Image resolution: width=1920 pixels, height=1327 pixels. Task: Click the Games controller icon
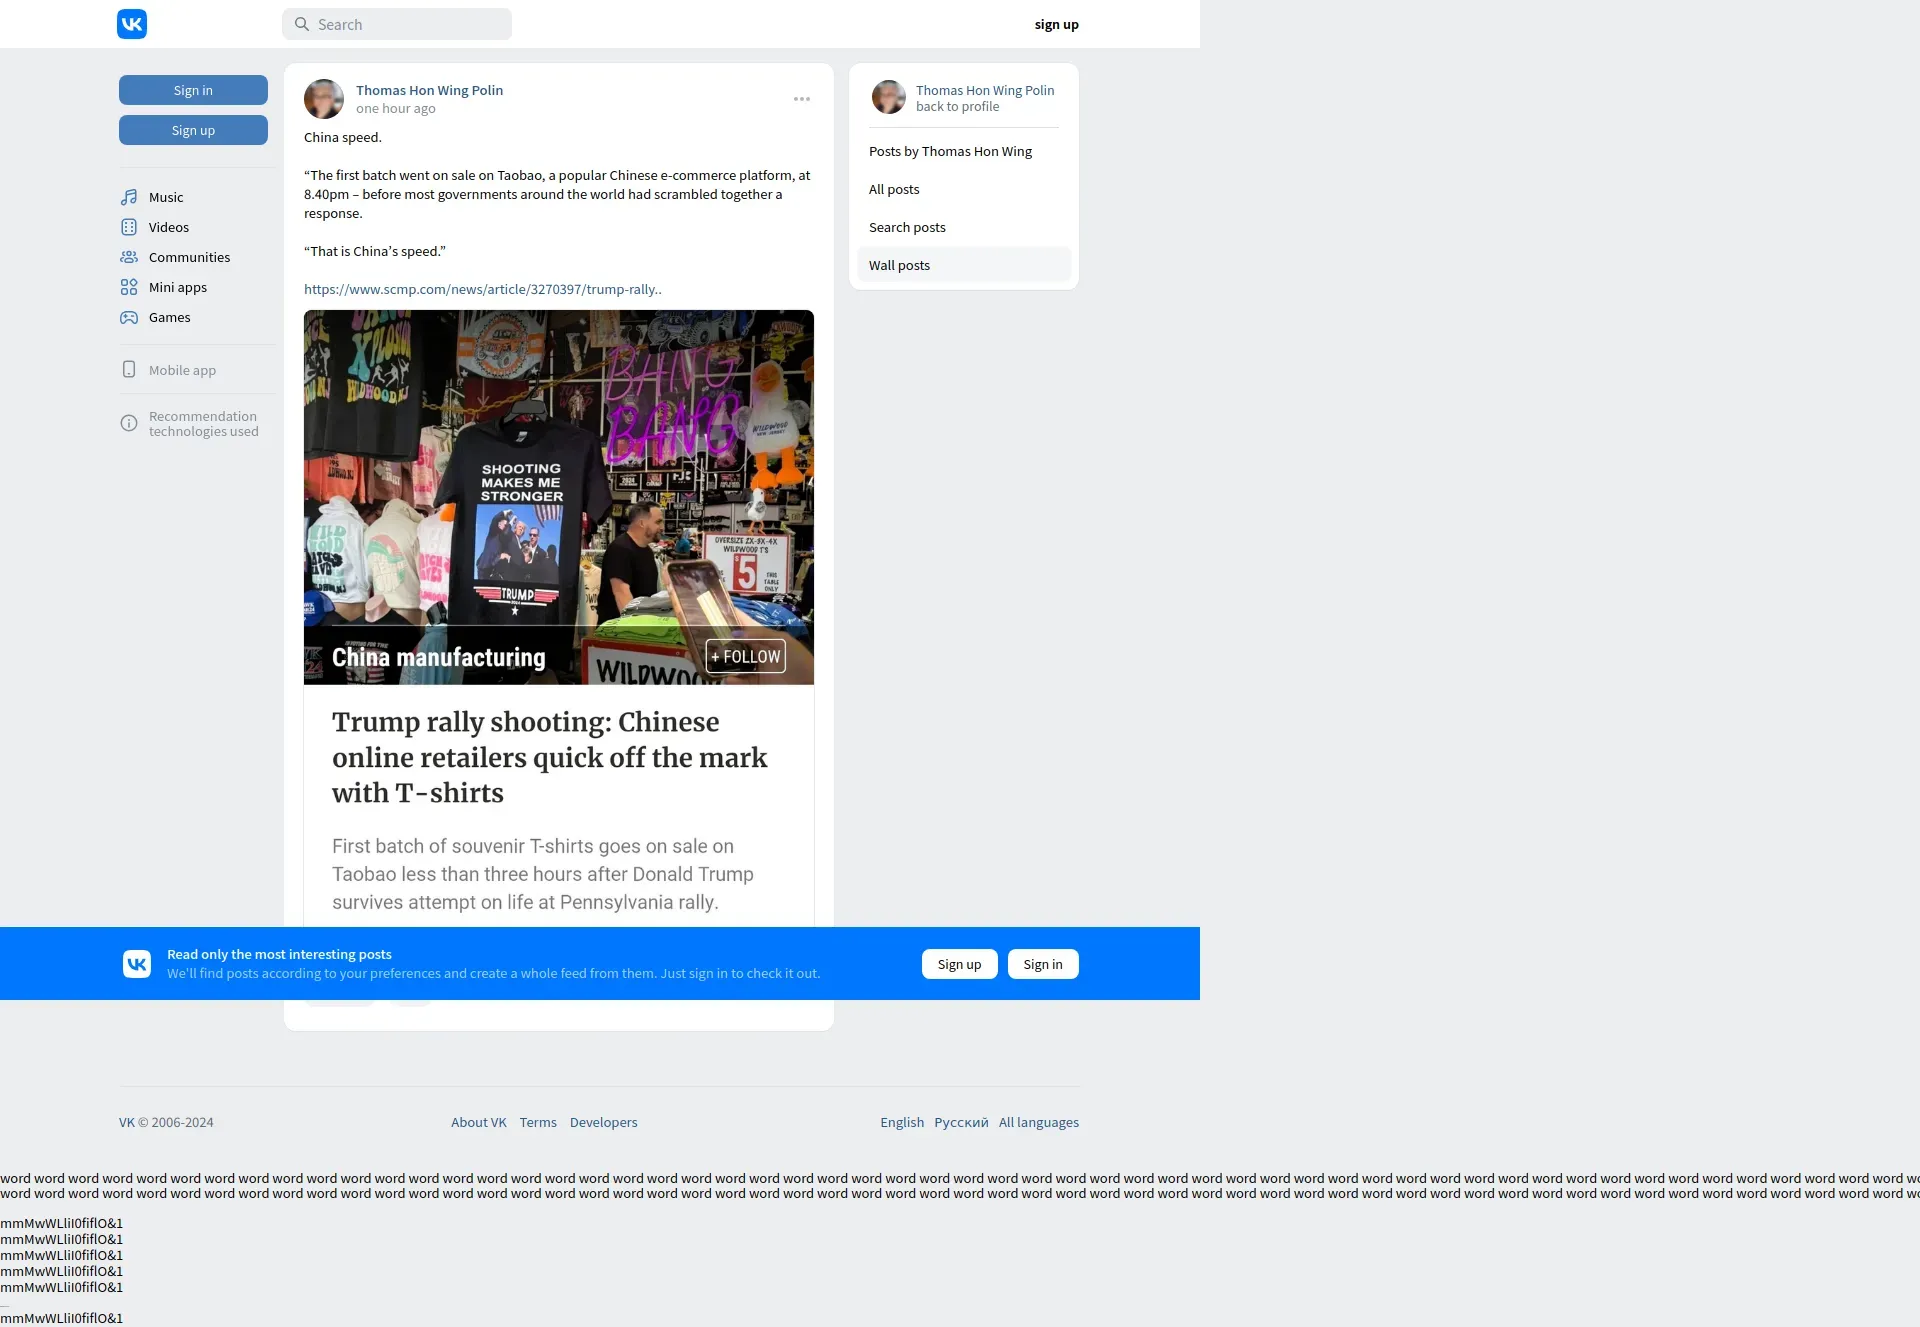[129, 317]
